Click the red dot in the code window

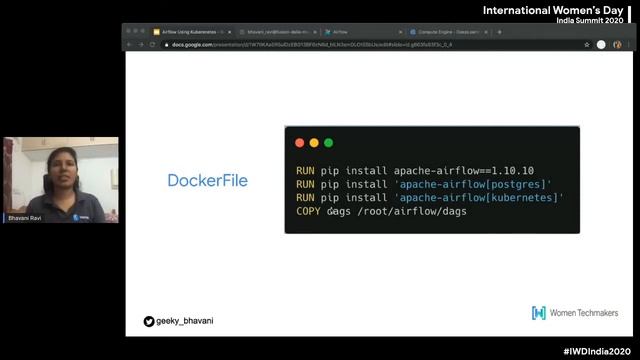300,143
